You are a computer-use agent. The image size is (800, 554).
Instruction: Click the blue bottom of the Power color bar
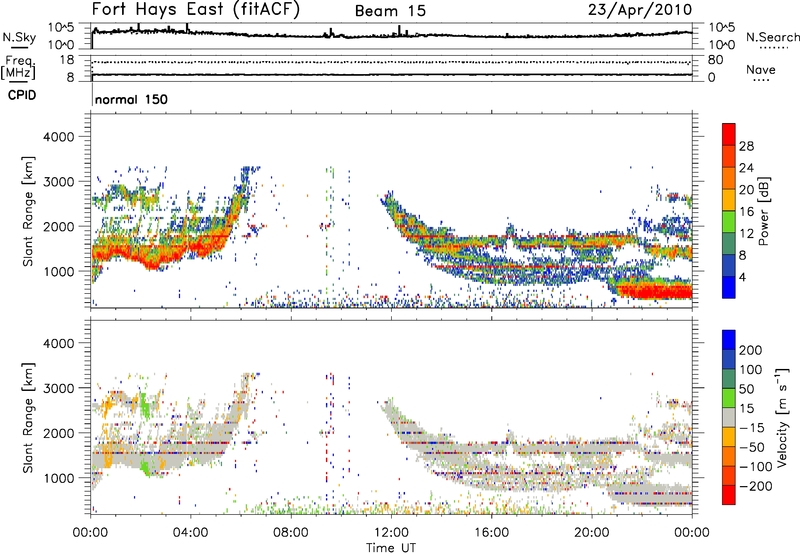coord(729,287)
